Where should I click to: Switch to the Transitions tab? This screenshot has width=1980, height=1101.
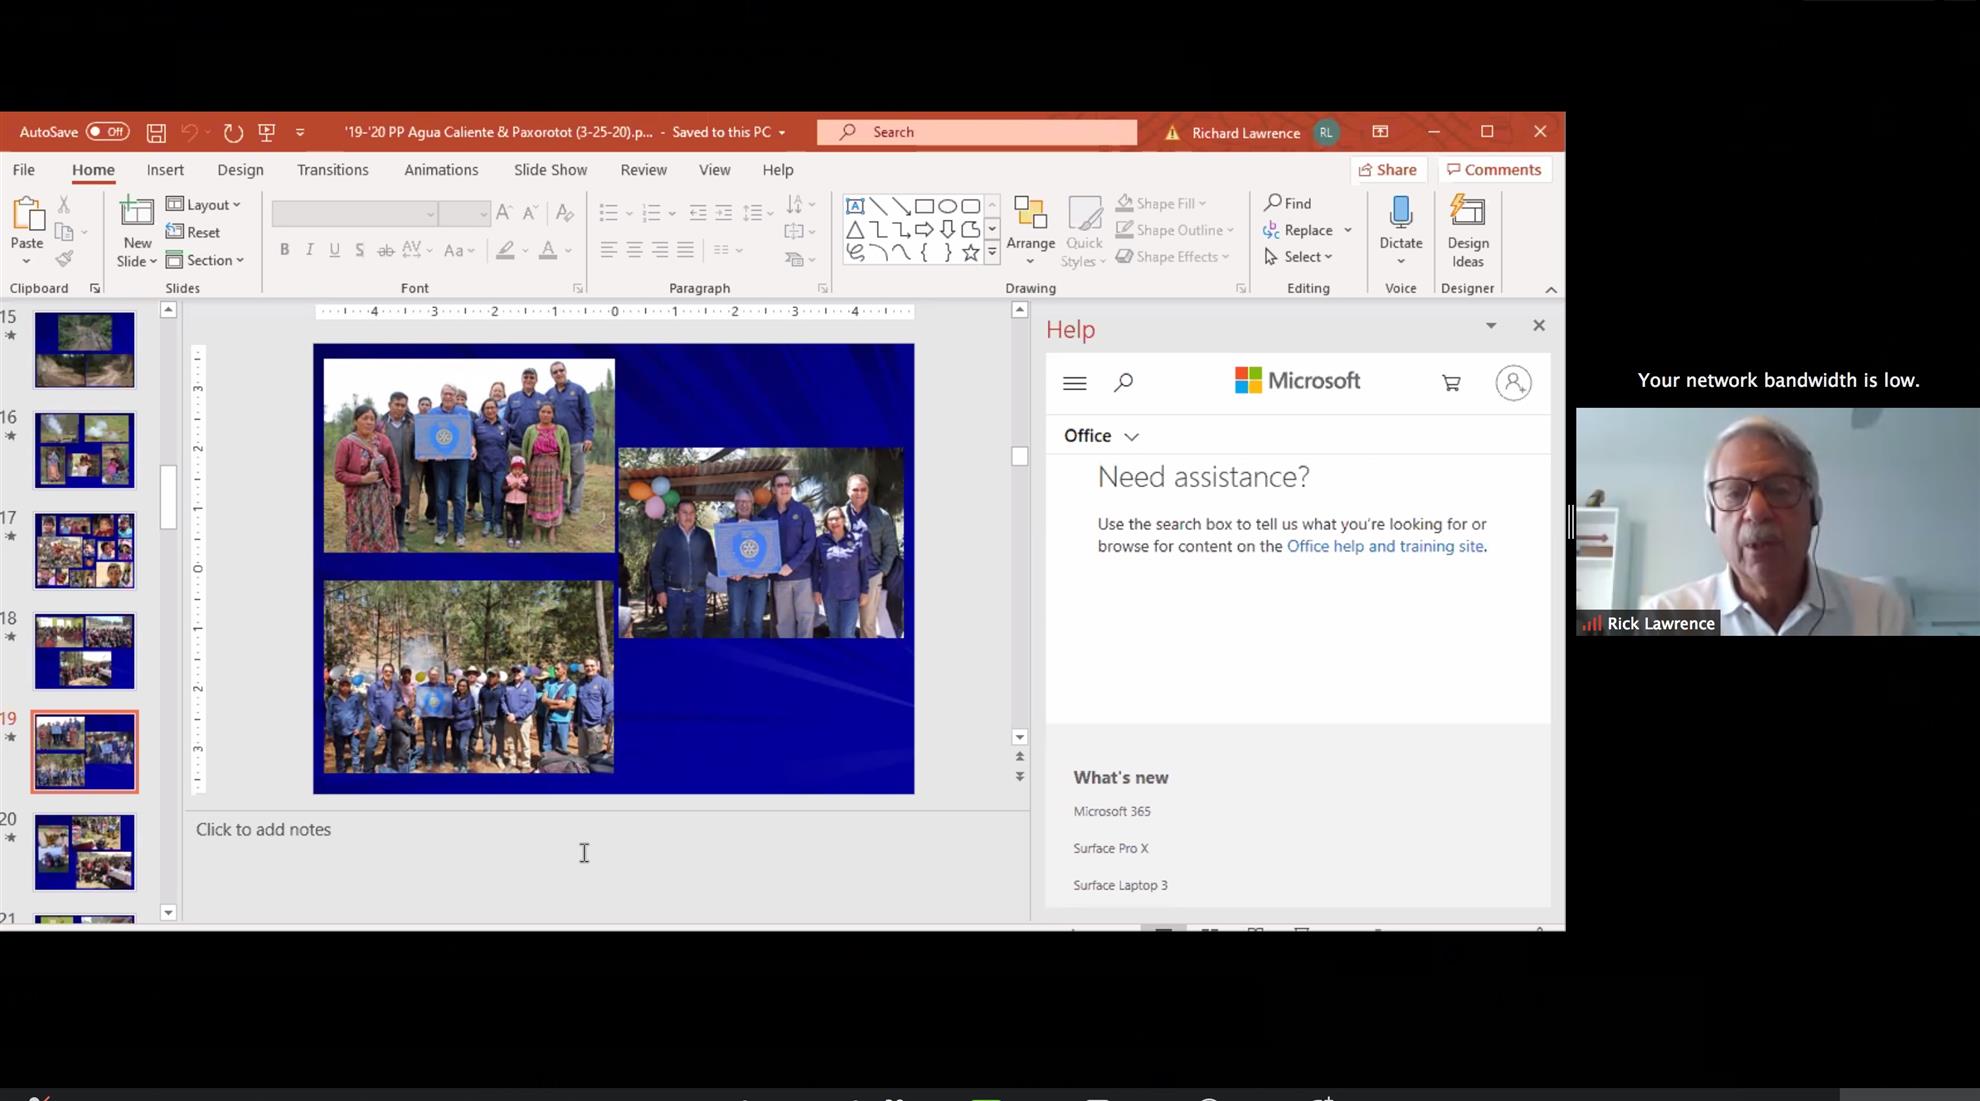pos(332,170)
